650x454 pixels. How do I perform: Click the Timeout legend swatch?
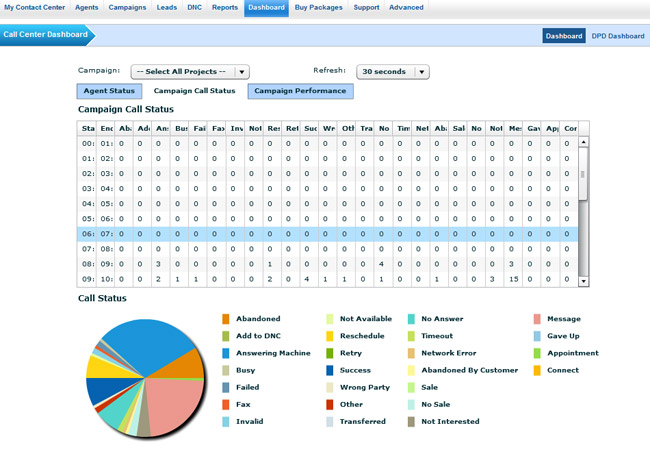(411, 336)
